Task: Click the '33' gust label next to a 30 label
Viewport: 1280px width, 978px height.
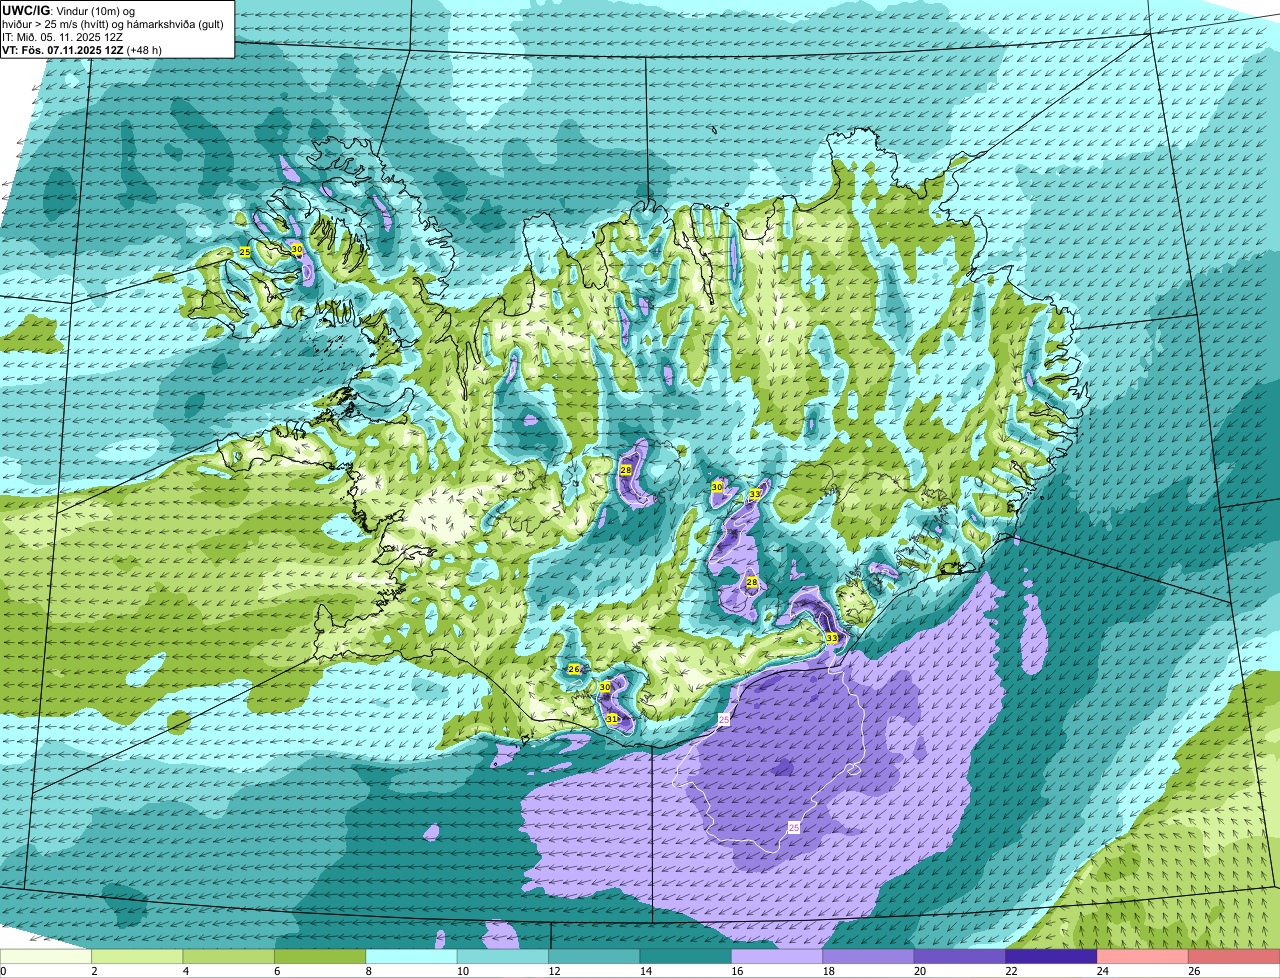Action: (755, 494)
